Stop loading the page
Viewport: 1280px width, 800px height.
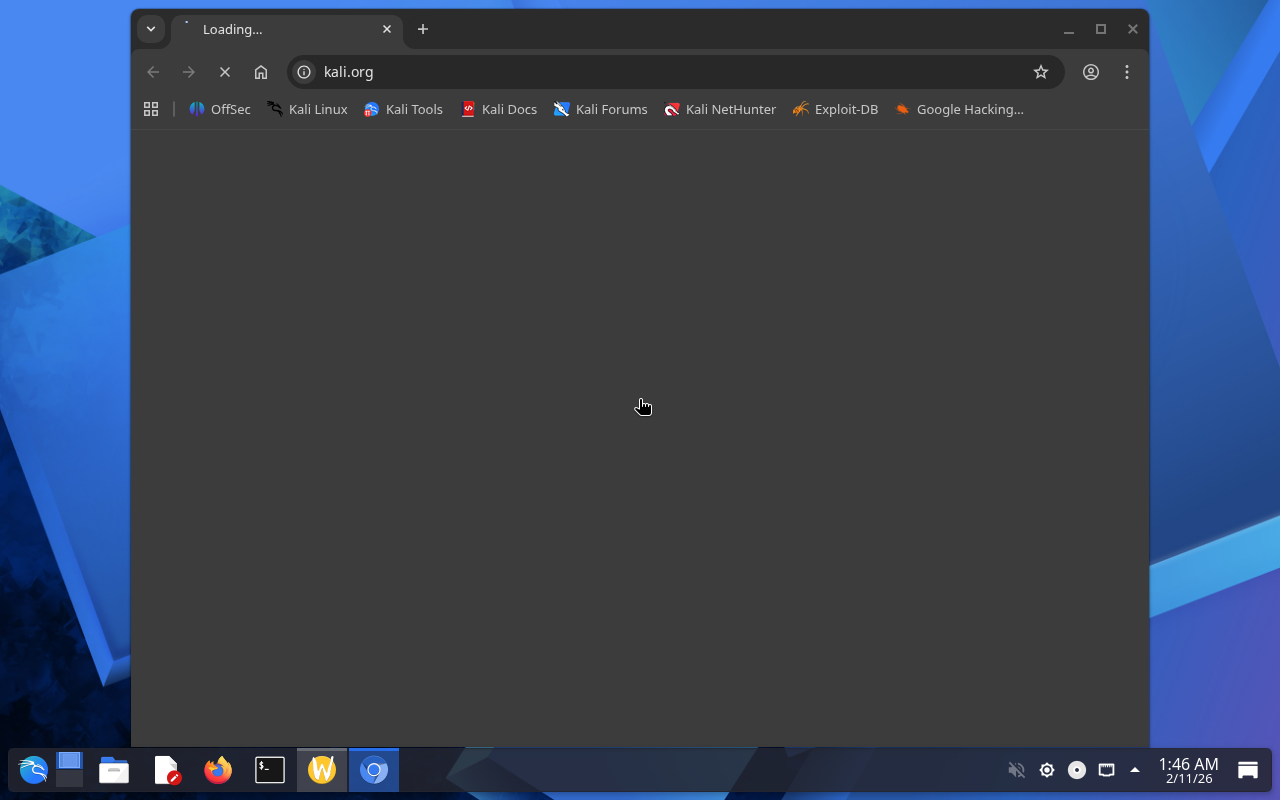point(225,72)
